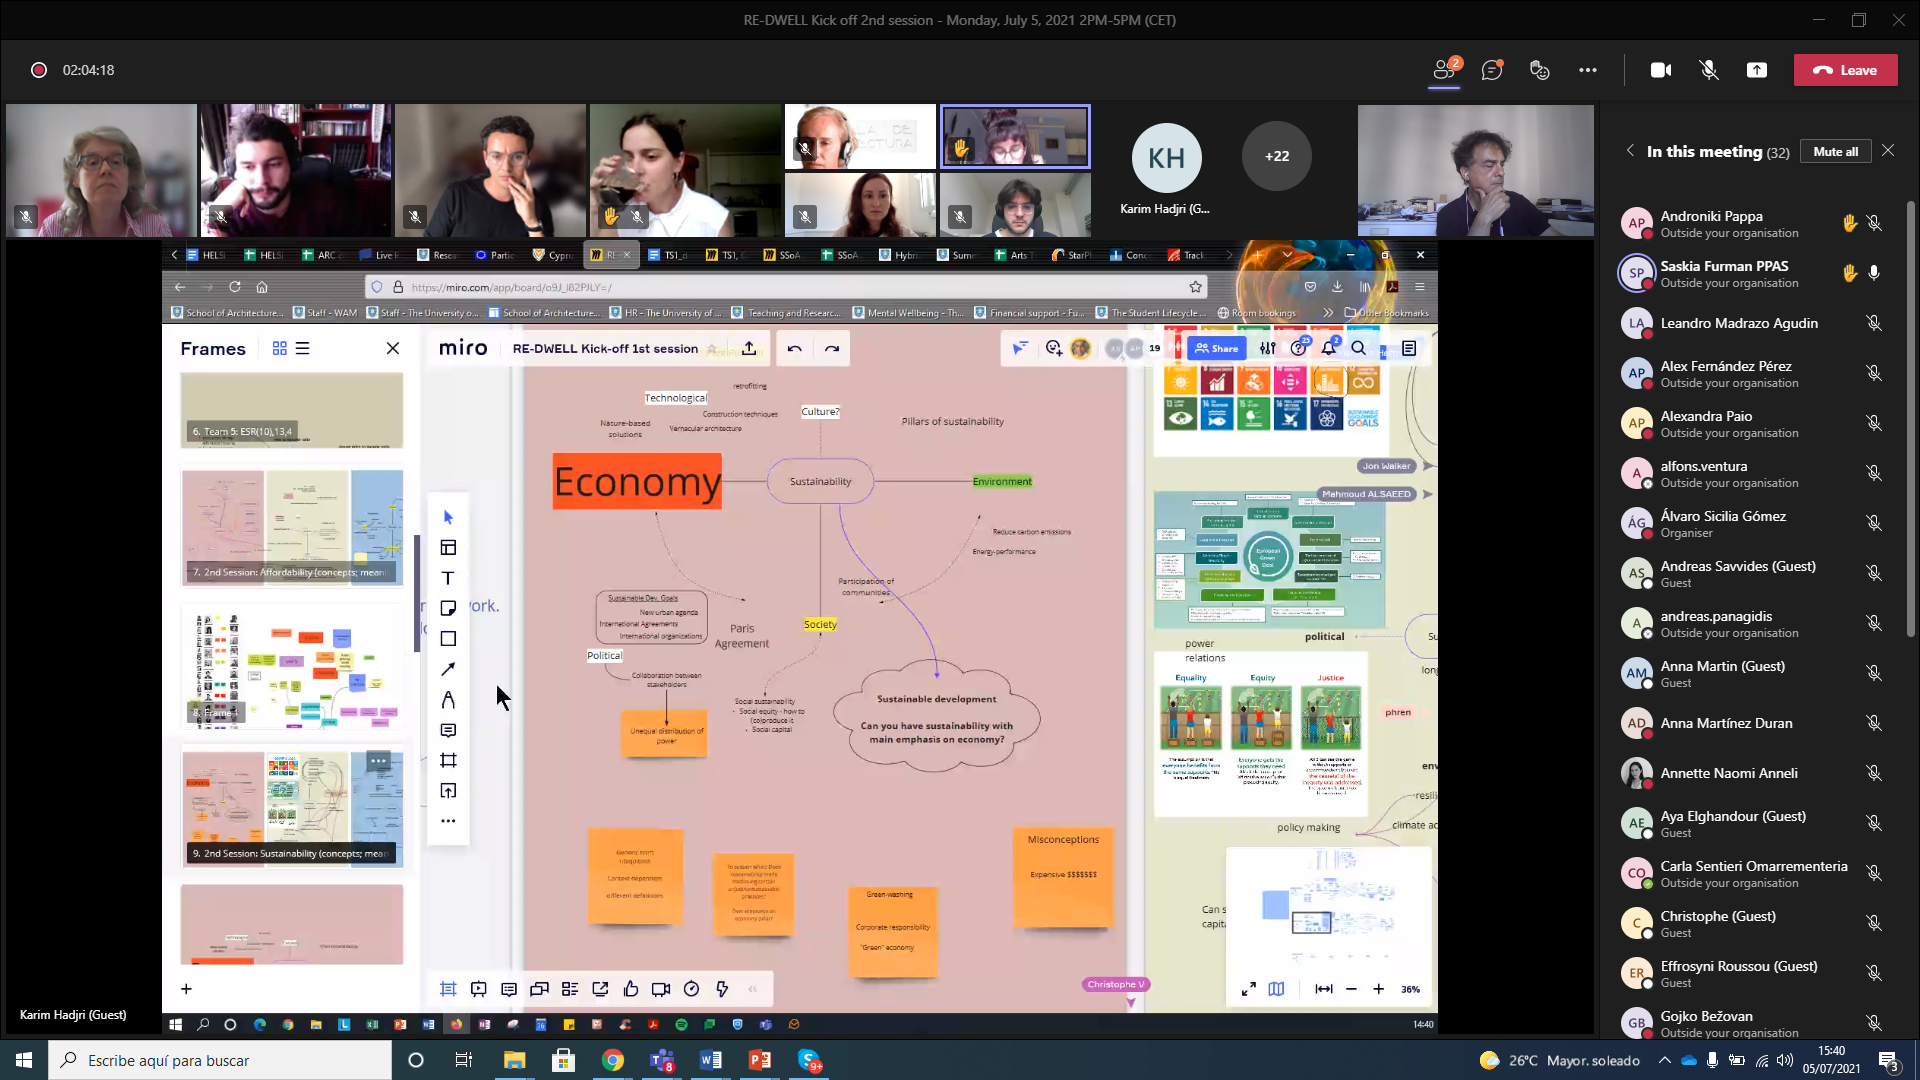Click the red Economy sticky shape
The image size is (1920, 1080).
(x=637, y=482)
